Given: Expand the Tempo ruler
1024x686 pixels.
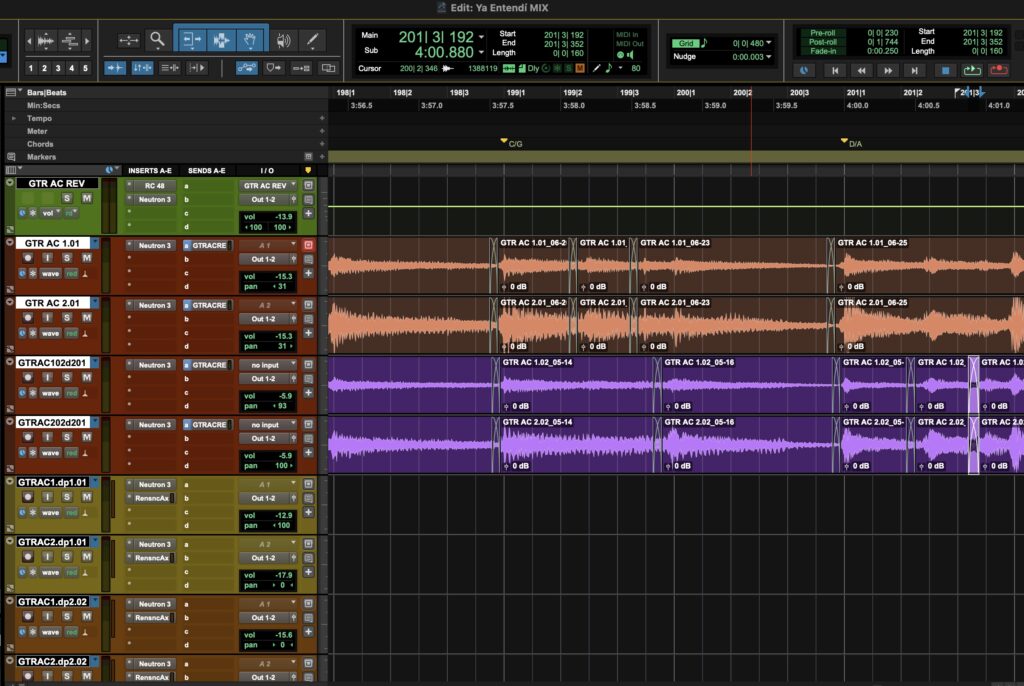Looking at the screenshot, I should click(x=14, y=118).
